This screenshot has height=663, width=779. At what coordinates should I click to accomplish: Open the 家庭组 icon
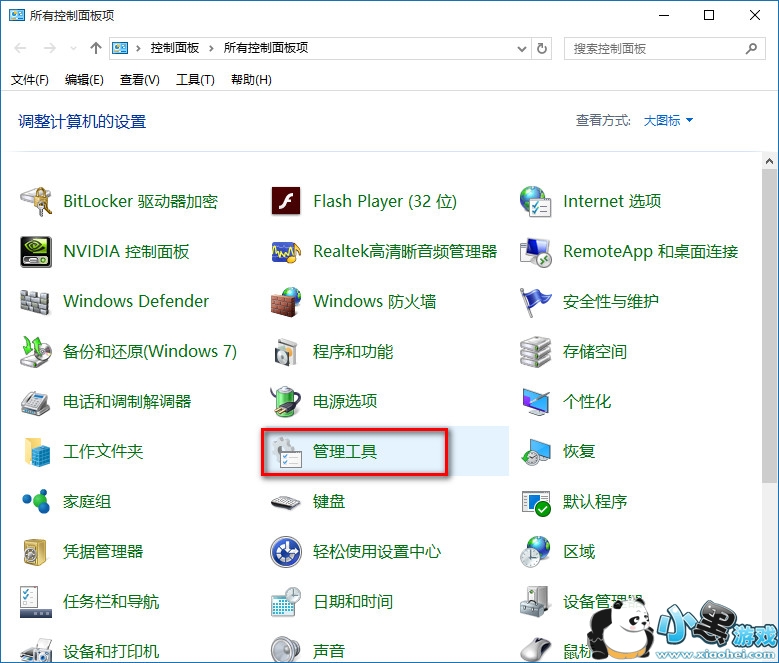pyautogui.click(x=36, y=501)
